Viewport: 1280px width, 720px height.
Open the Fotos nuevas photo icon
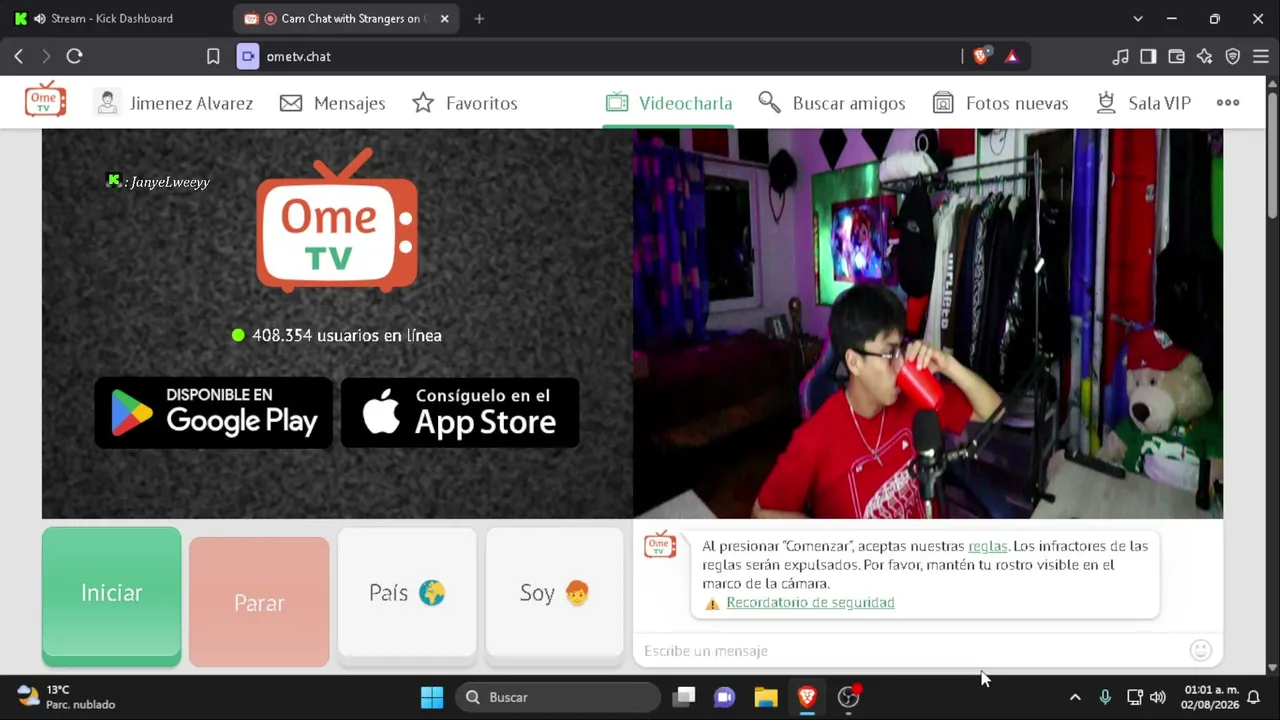[x=943, y=103]
